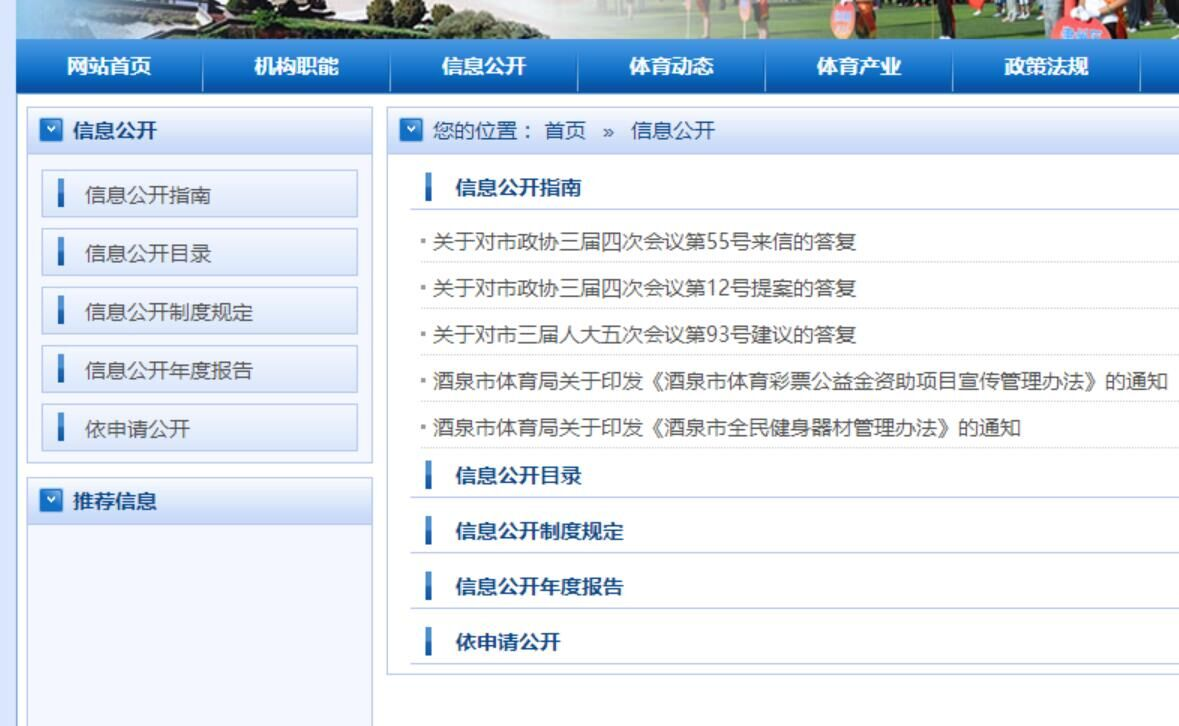Viewport: 1179px width, 726px height.
Task: Click 信息公开制度规定 sidebar button
Action: click(199, 312)
